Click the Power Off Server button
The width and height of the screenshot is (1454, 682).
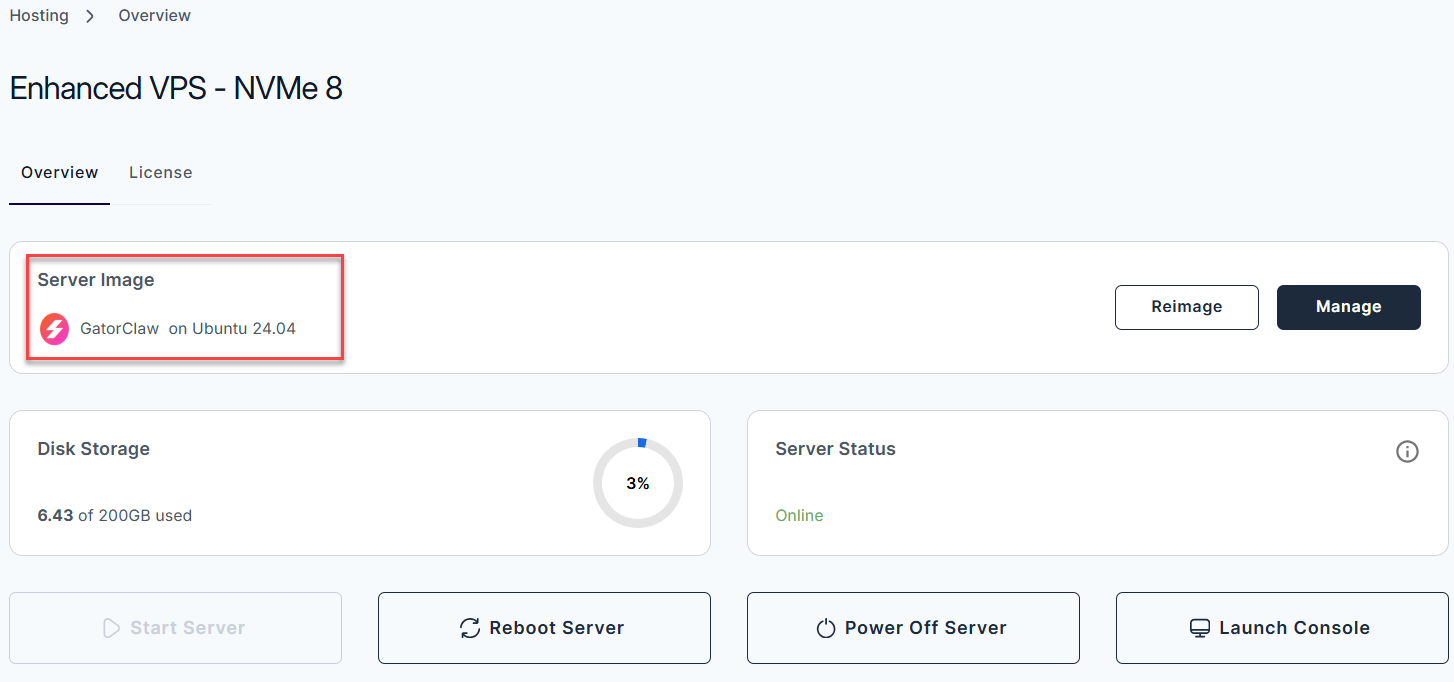pos(913,628)
